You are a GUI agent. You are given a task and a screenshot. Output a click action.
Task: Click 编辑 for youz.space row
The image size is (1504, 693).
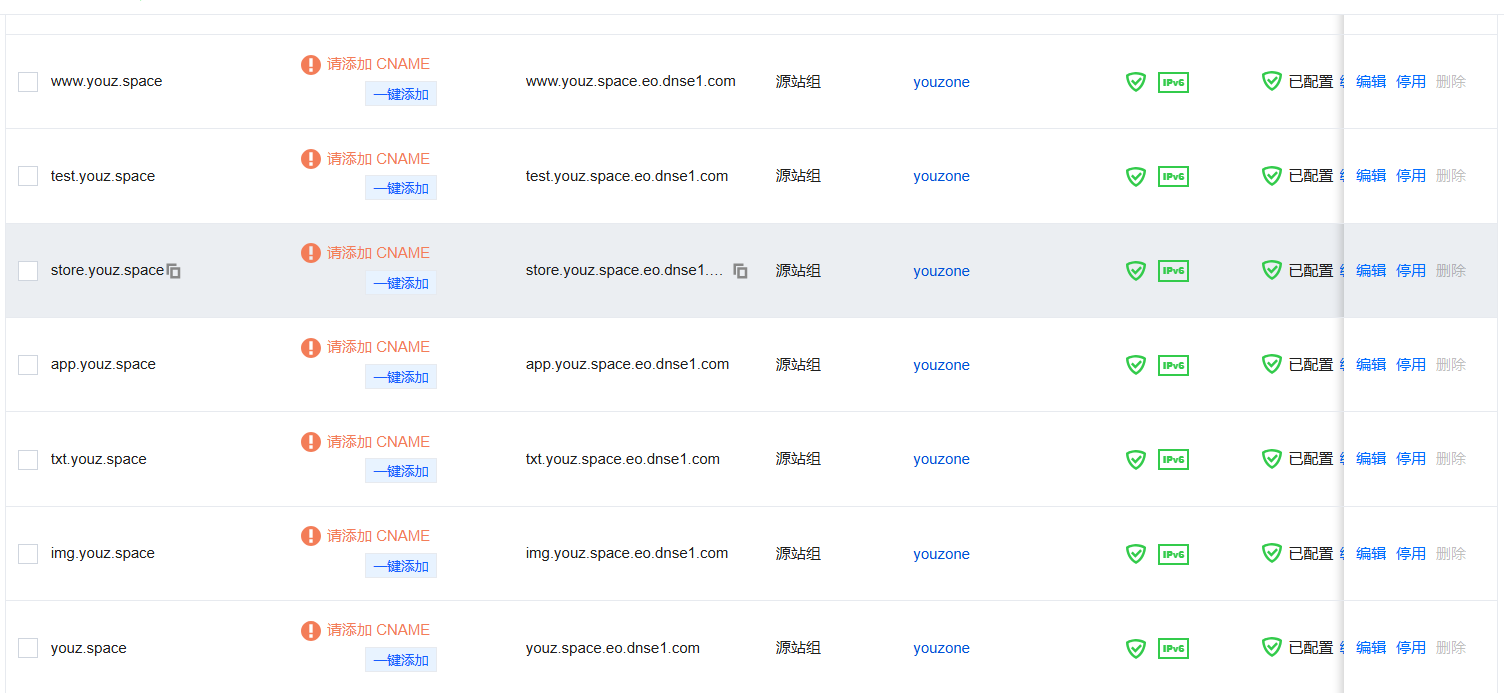pyautogui.click(x=1370, y=648)
